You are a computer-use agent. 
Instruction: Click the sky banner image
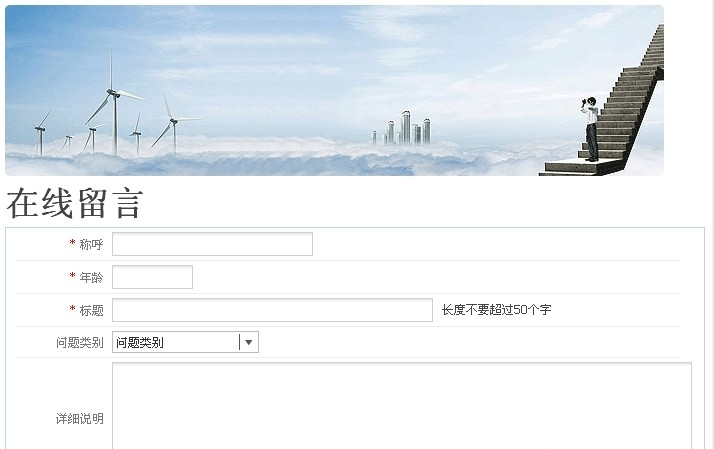(334, 90)
